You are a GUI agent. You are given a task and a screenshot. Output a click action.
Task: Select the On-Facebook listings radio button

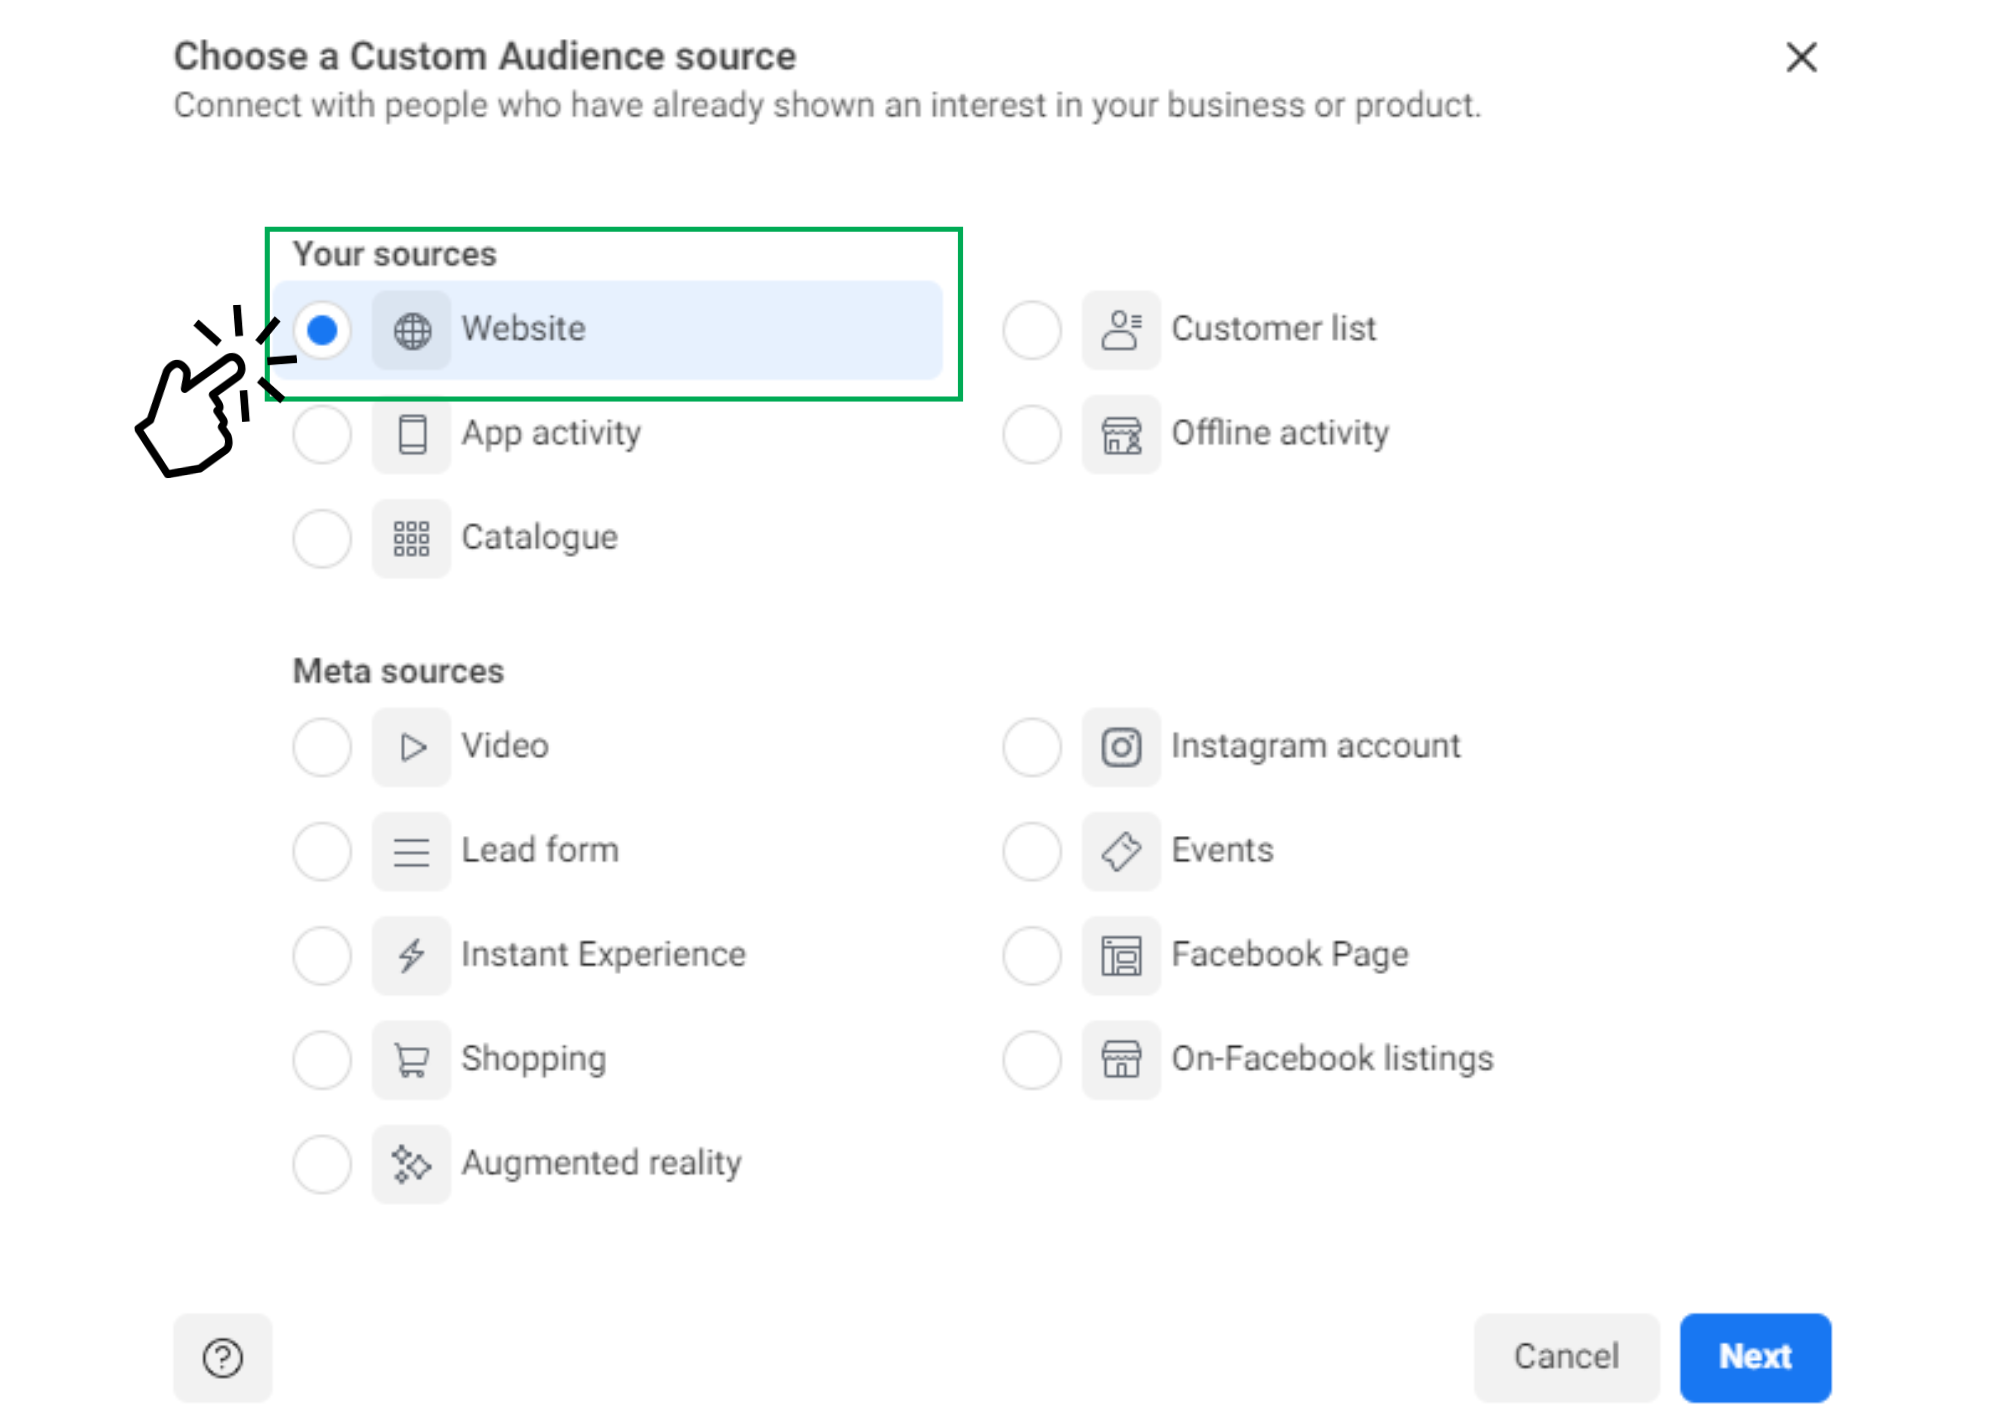1032,1060
